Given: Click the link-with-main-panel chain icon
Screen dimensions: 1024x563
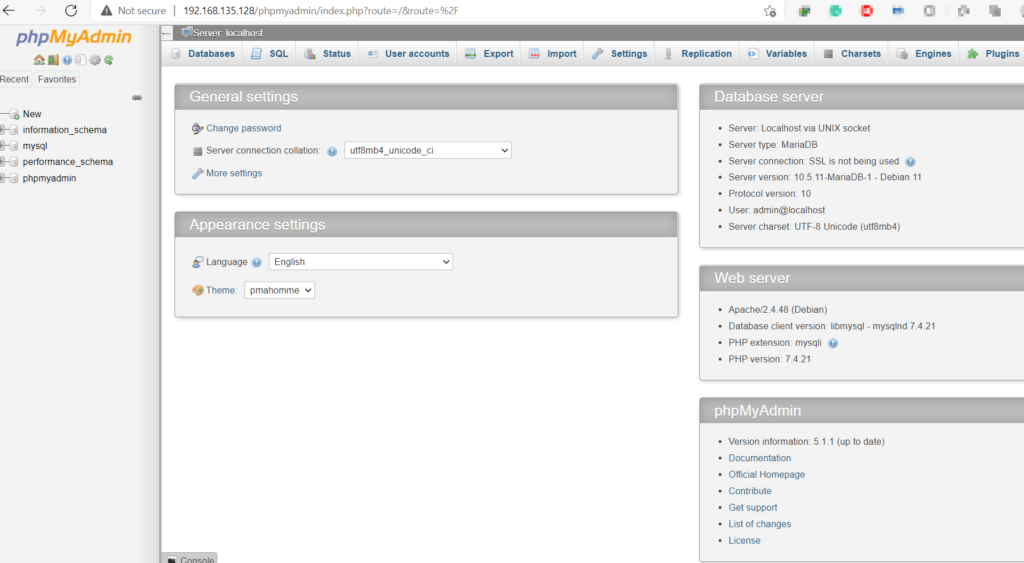Looking at the screenshot, I should (136, 97).
